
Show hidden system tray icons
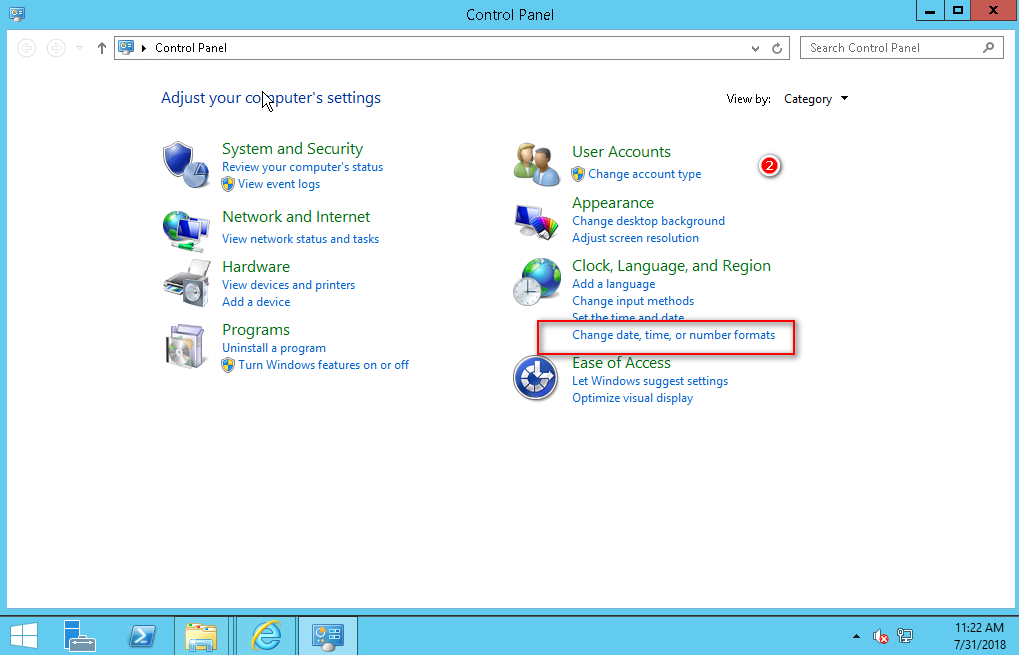[x=855, y=636]
